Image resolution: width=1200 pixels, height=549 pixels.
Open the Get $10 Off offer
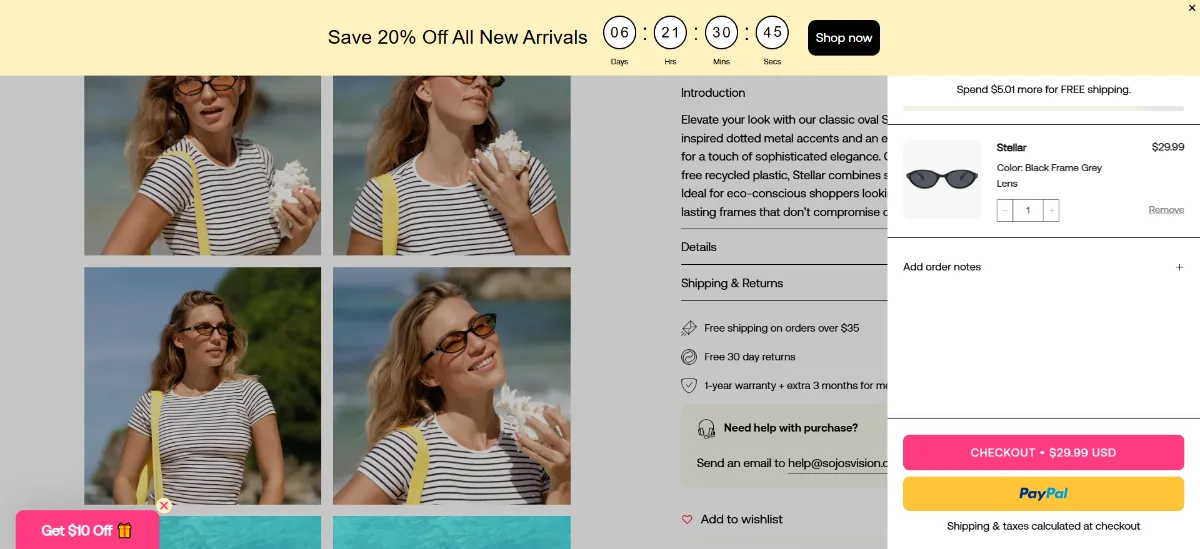click(x=87, y=530)
